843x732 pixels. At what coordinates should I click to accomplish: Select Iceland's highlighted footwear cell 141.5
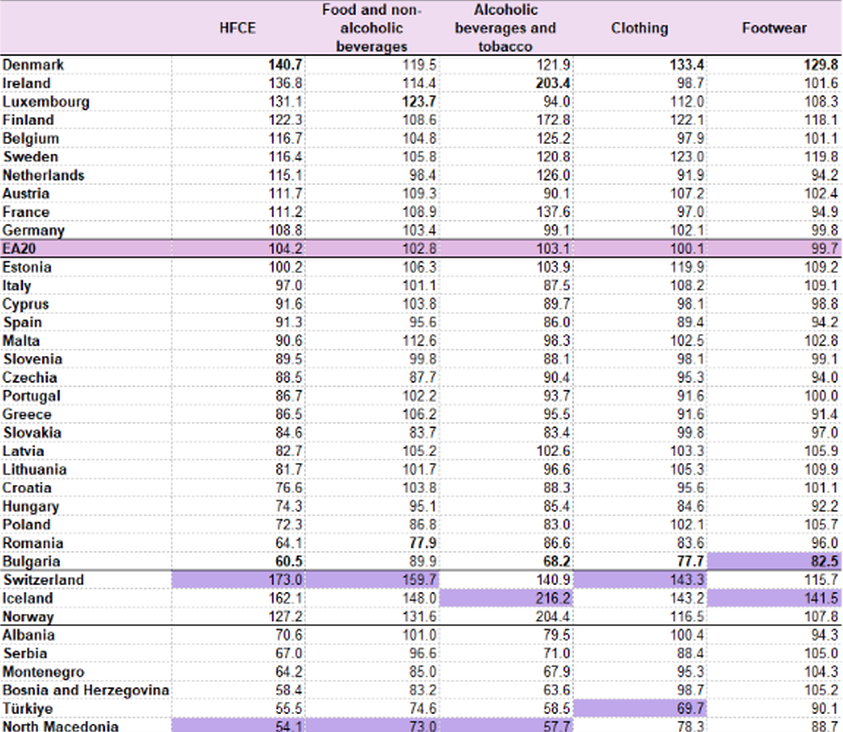(x=820, y=598)
